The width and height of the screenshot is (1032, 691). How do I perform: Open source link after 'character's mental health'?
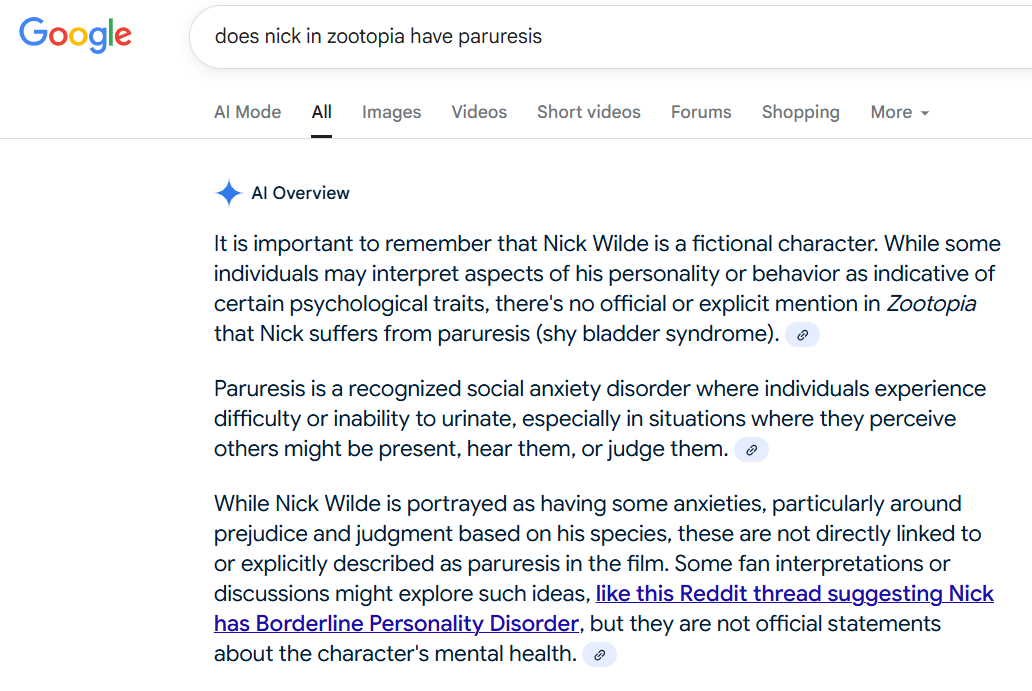point(600,655)
